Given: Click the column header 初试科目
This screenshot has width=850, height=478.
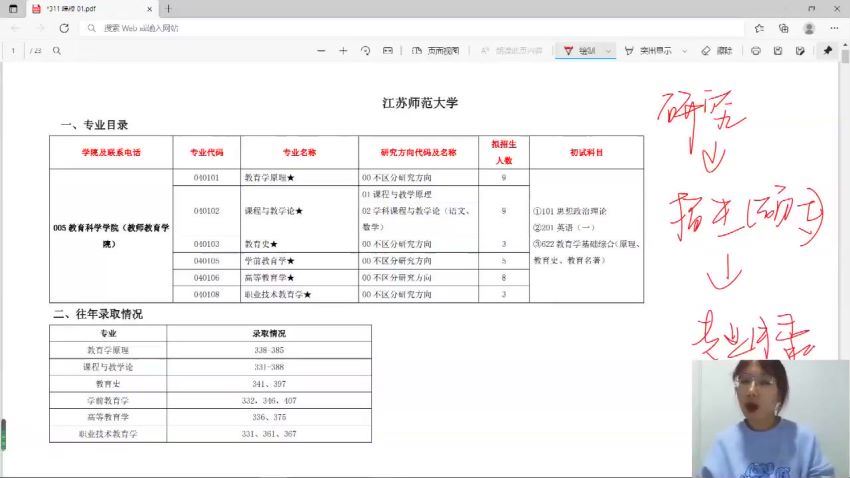Looking at the screenshot, I should pyautogui.click(x=587, y=152).
